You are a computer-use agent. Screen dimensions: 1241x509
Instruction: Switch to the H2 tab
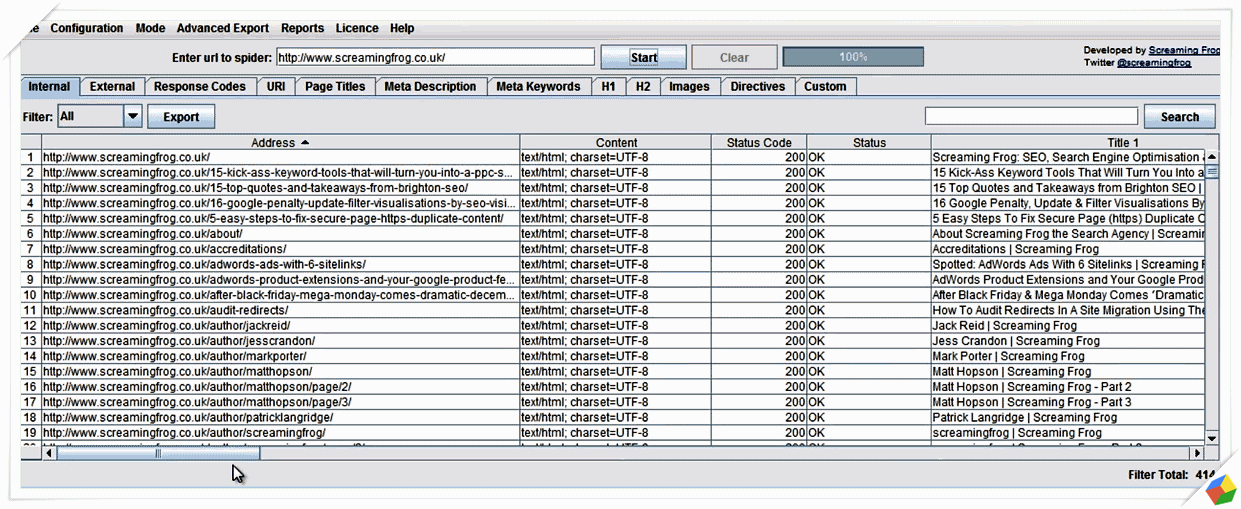[x=642, y=87]
